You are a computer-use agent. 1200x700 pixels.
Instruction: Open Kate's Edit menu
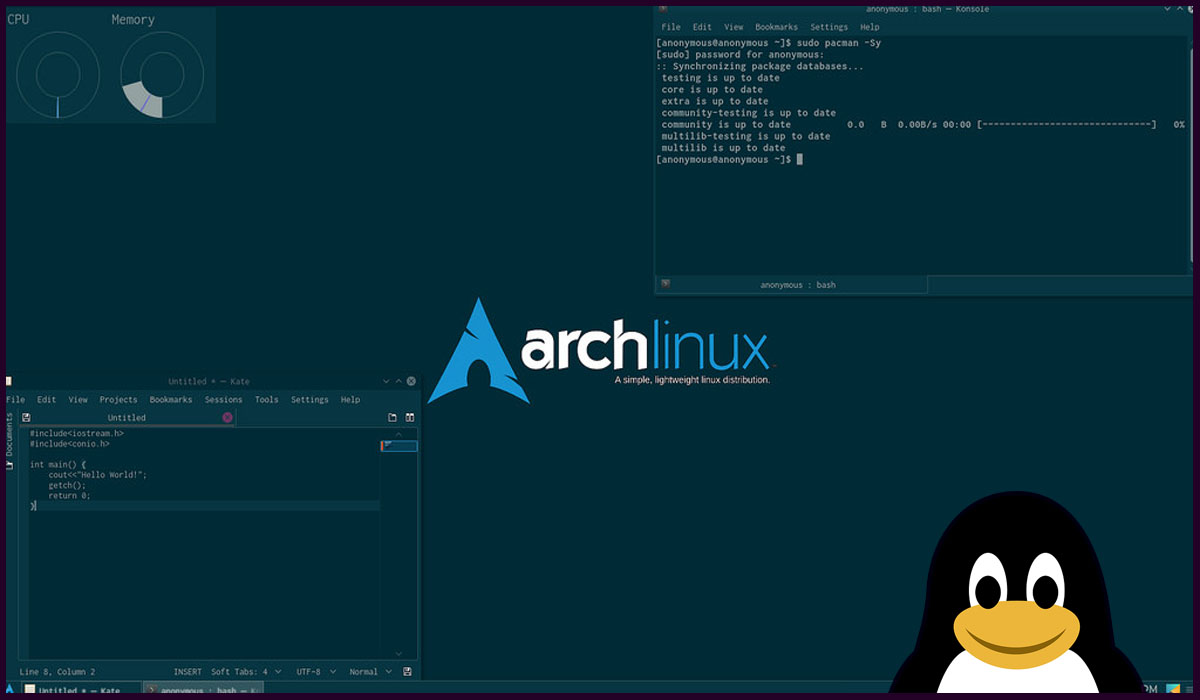[x=47, y=399]
